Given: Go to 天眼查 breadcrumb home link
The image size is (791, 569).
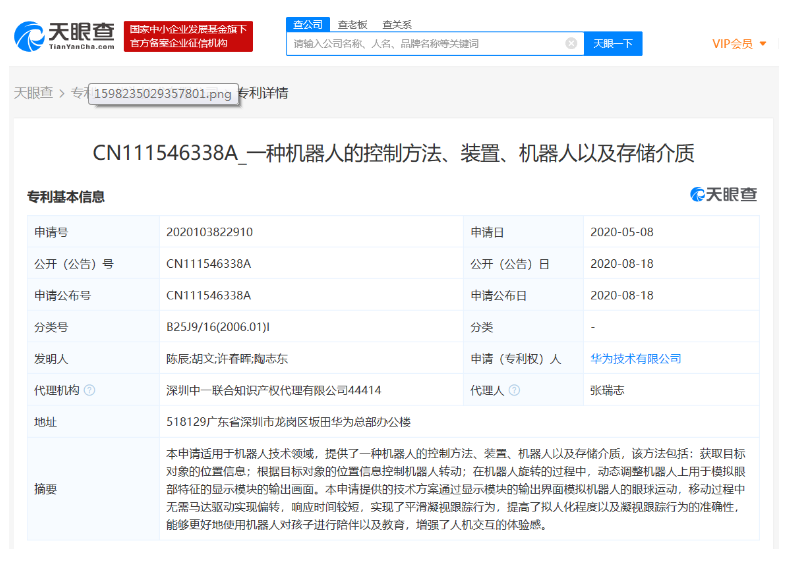Looking at the screenshot, I should 33,93.
